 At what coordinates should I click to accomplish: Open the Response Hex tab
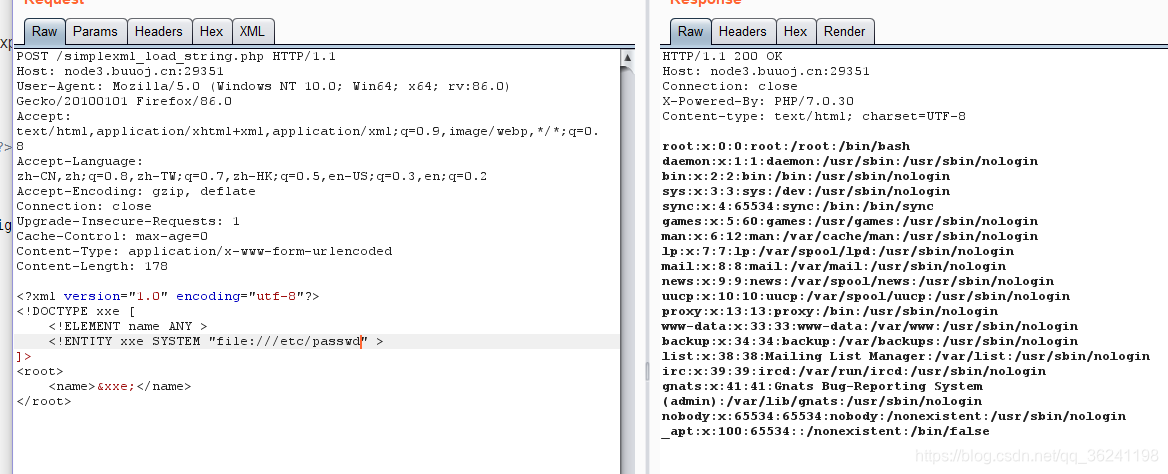pyautogui.click(x=796, y=31)
